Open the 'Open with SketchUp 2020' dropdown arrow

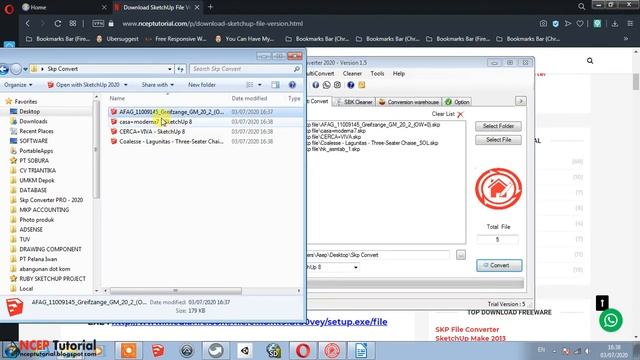126,85
